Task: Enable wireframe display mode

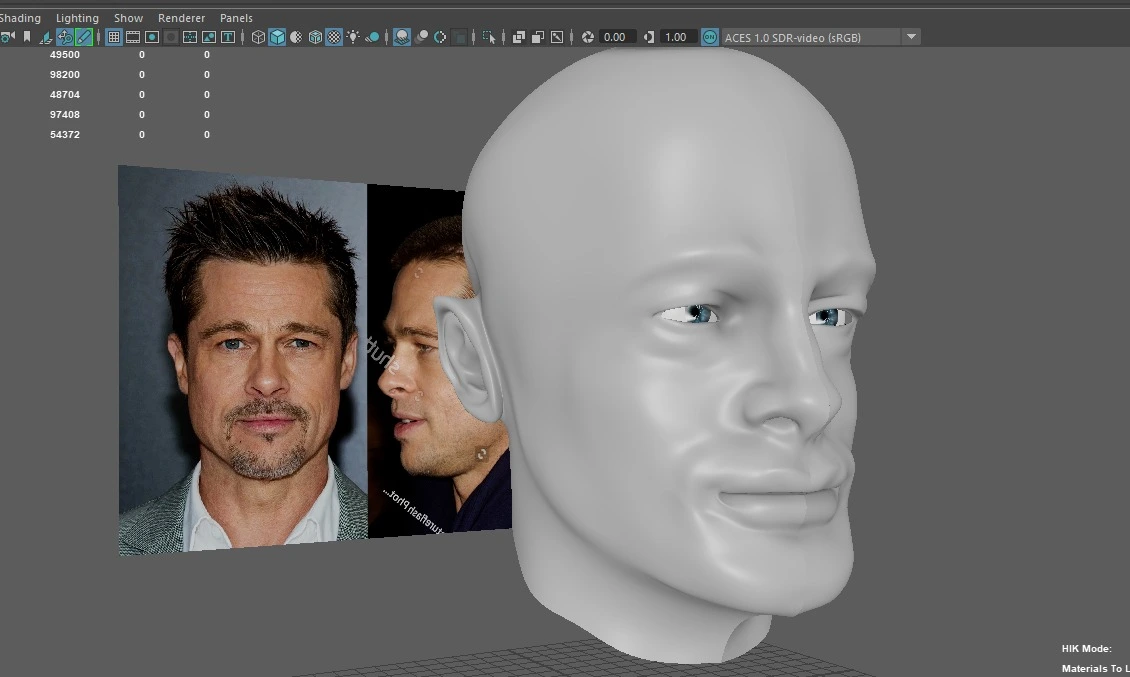Action: coord(258,37)
